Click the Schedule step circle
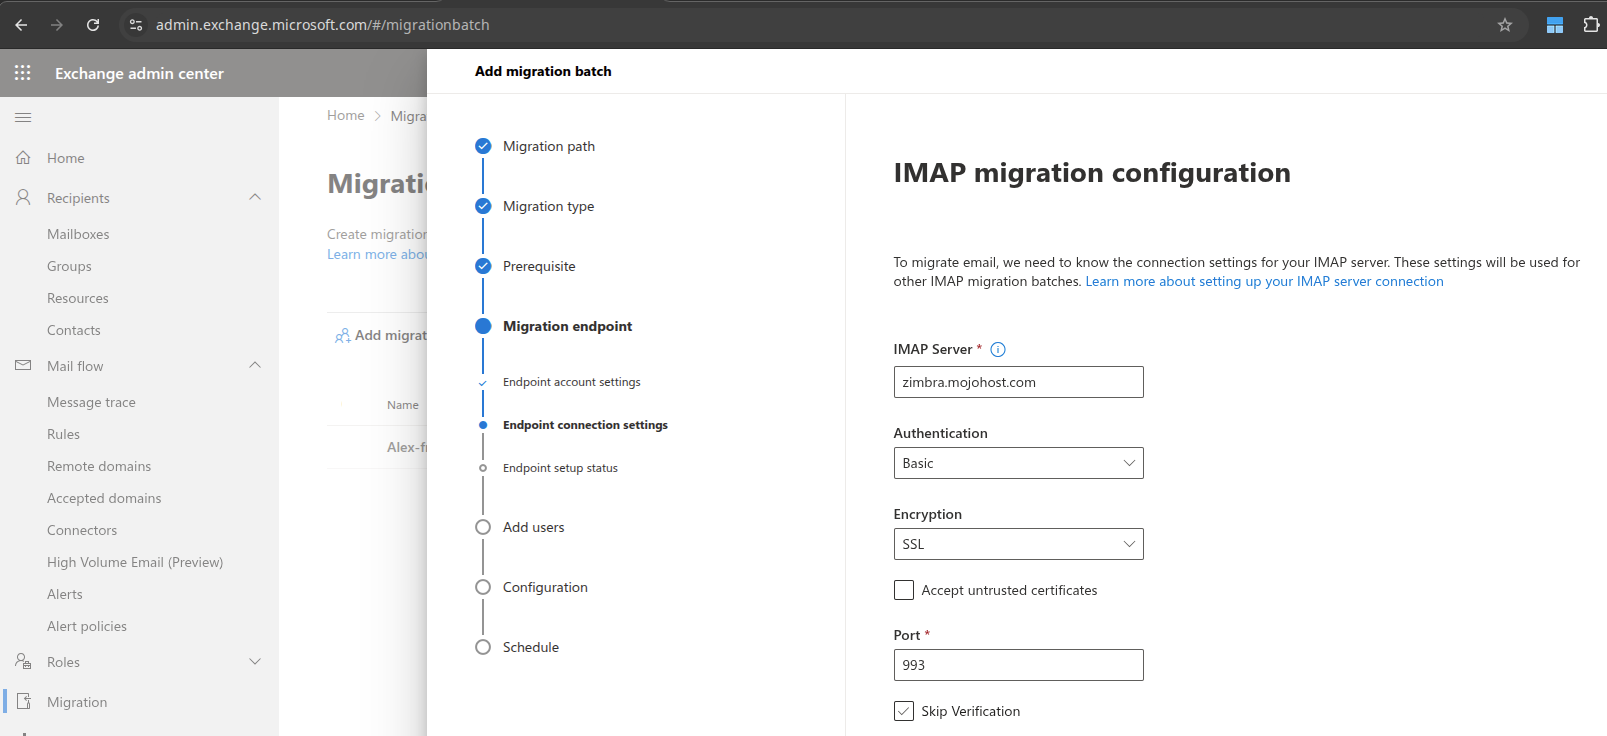The width and height of the screenshot is (1607, 736). point(483,647)
